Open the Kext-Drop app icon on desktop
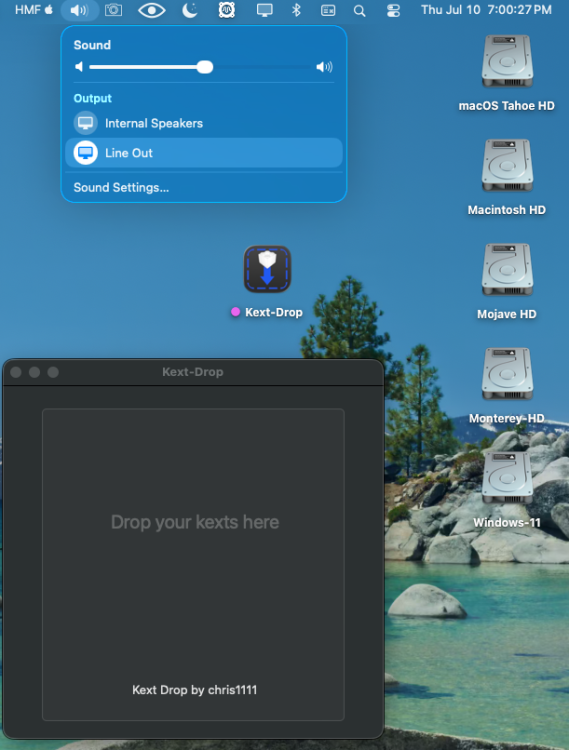The image size is (569, 750). 267,269
